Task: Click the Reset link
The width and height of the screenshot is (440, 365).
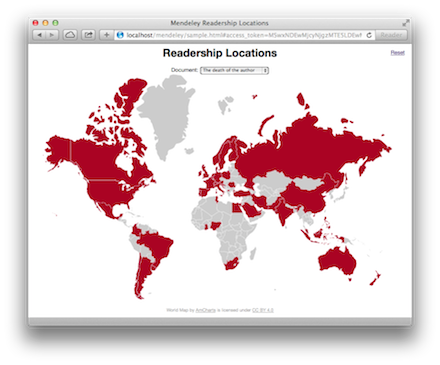Action: (398, 53)
